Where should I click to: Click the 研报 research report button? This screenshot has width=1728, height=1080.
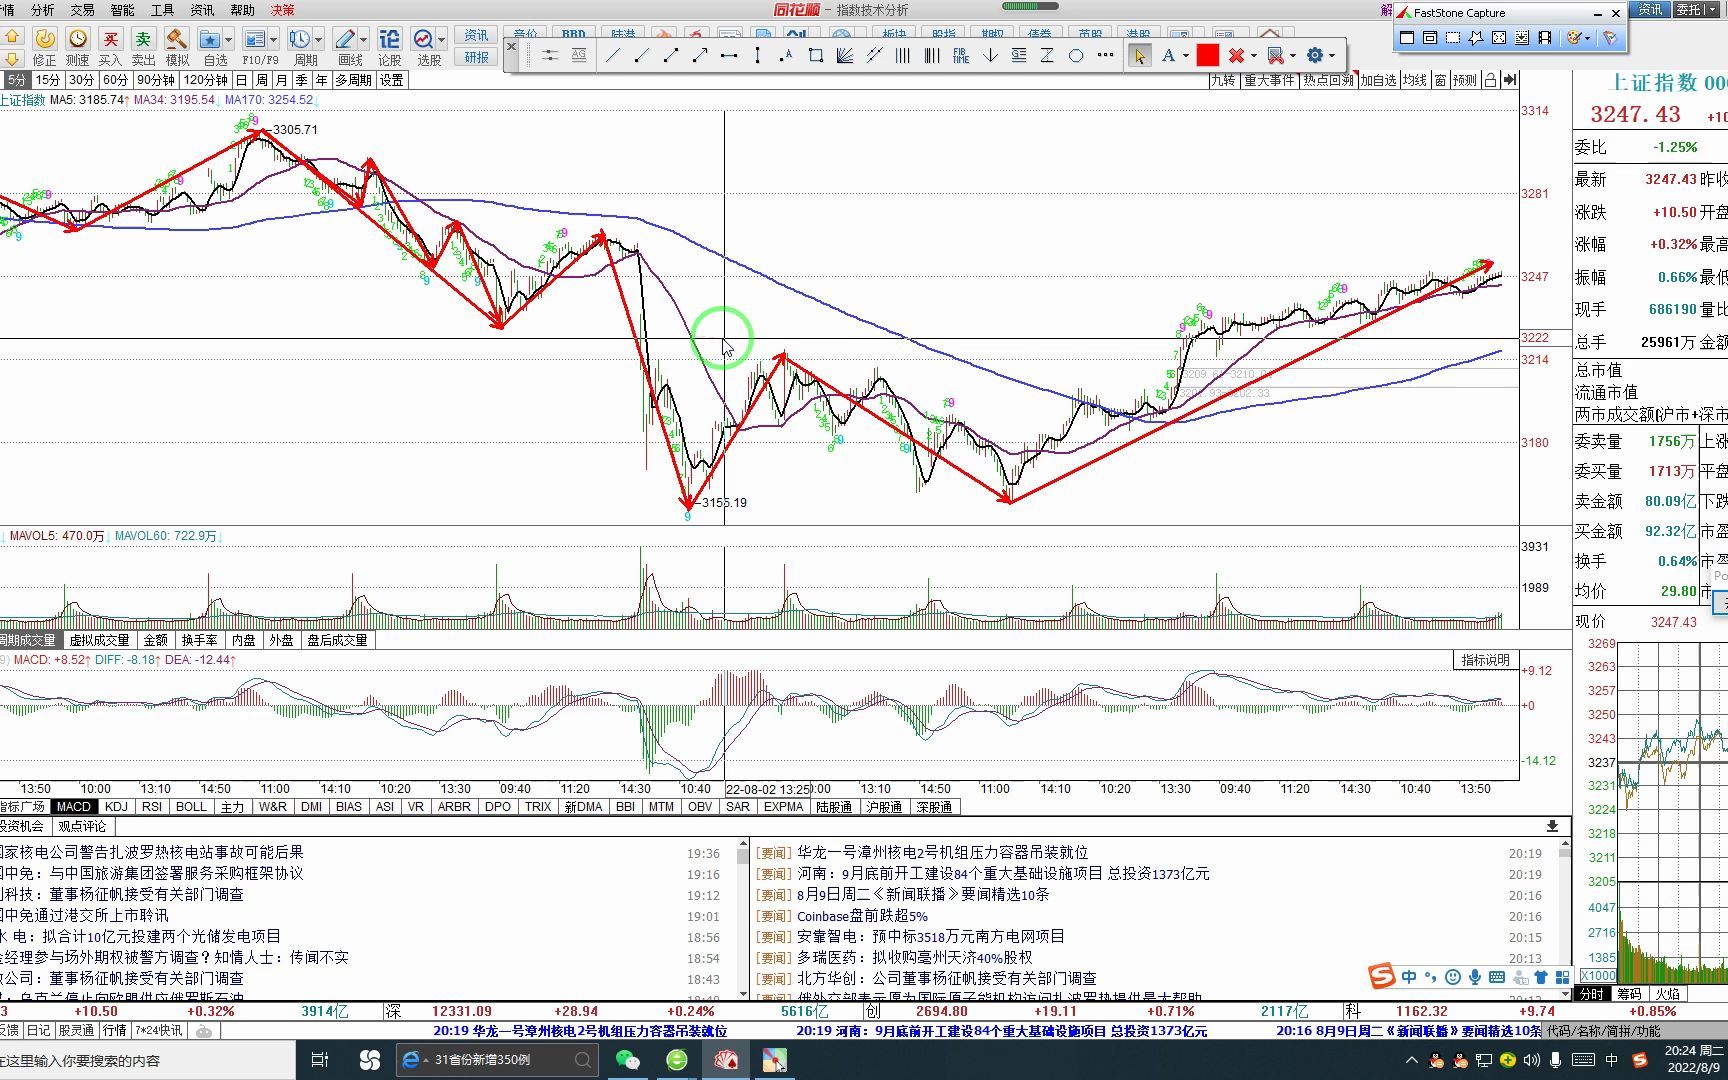tap(477, 57)
